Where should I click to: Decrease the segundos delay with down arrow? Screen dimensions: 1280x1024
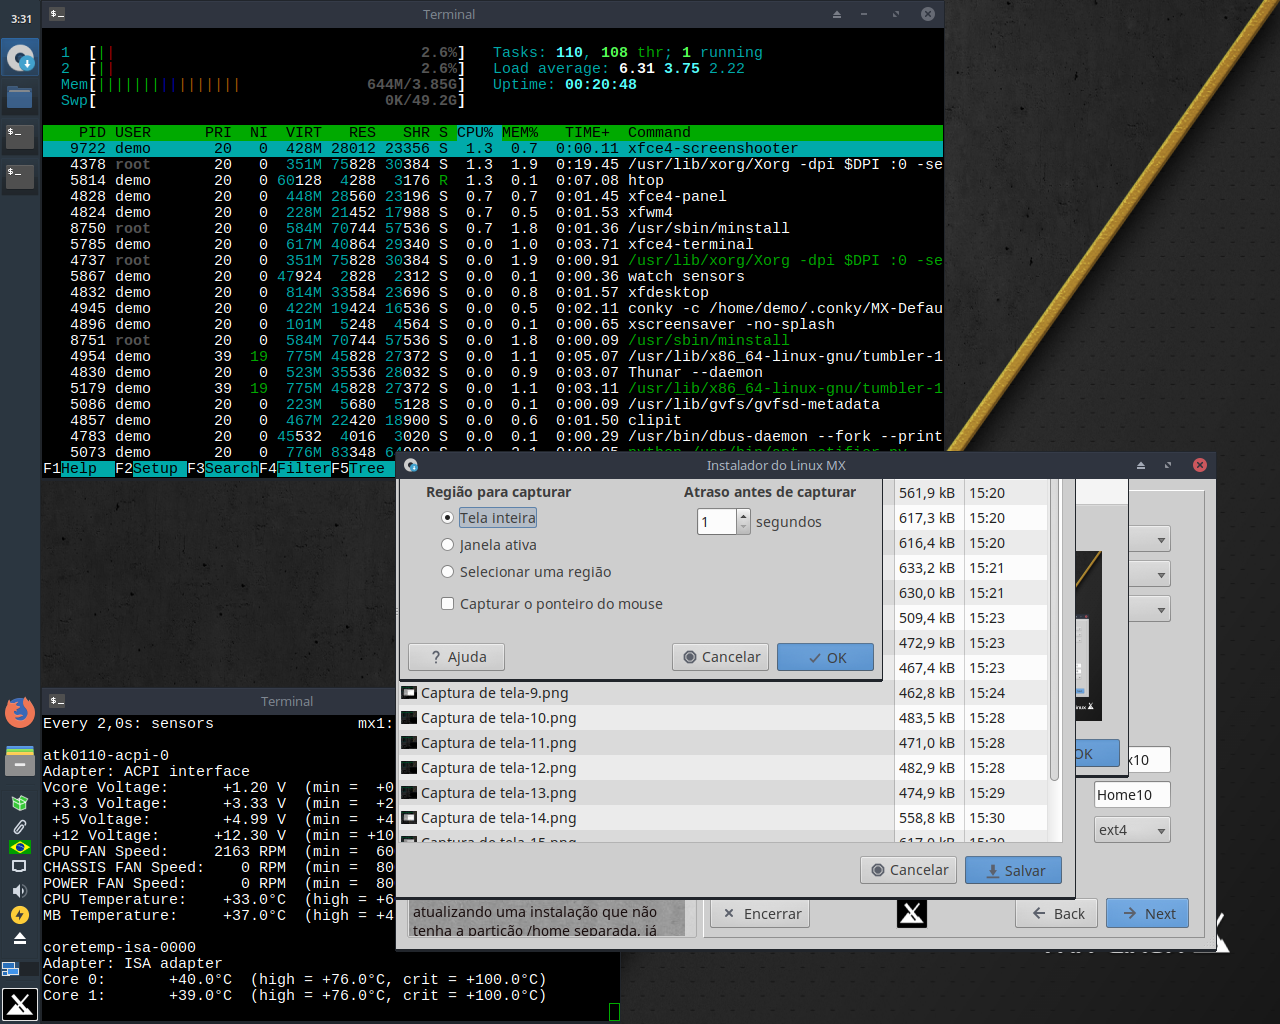[743, 528]
